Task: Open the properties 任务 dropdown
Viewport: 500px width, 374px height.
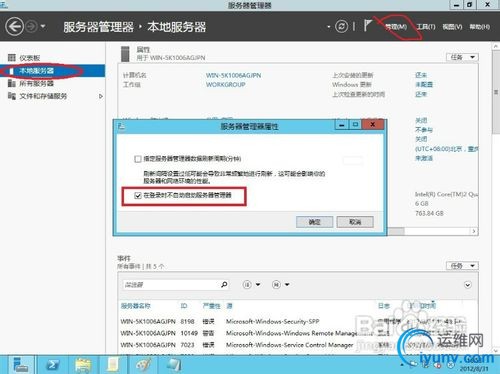Action: (x=462, y=57)
